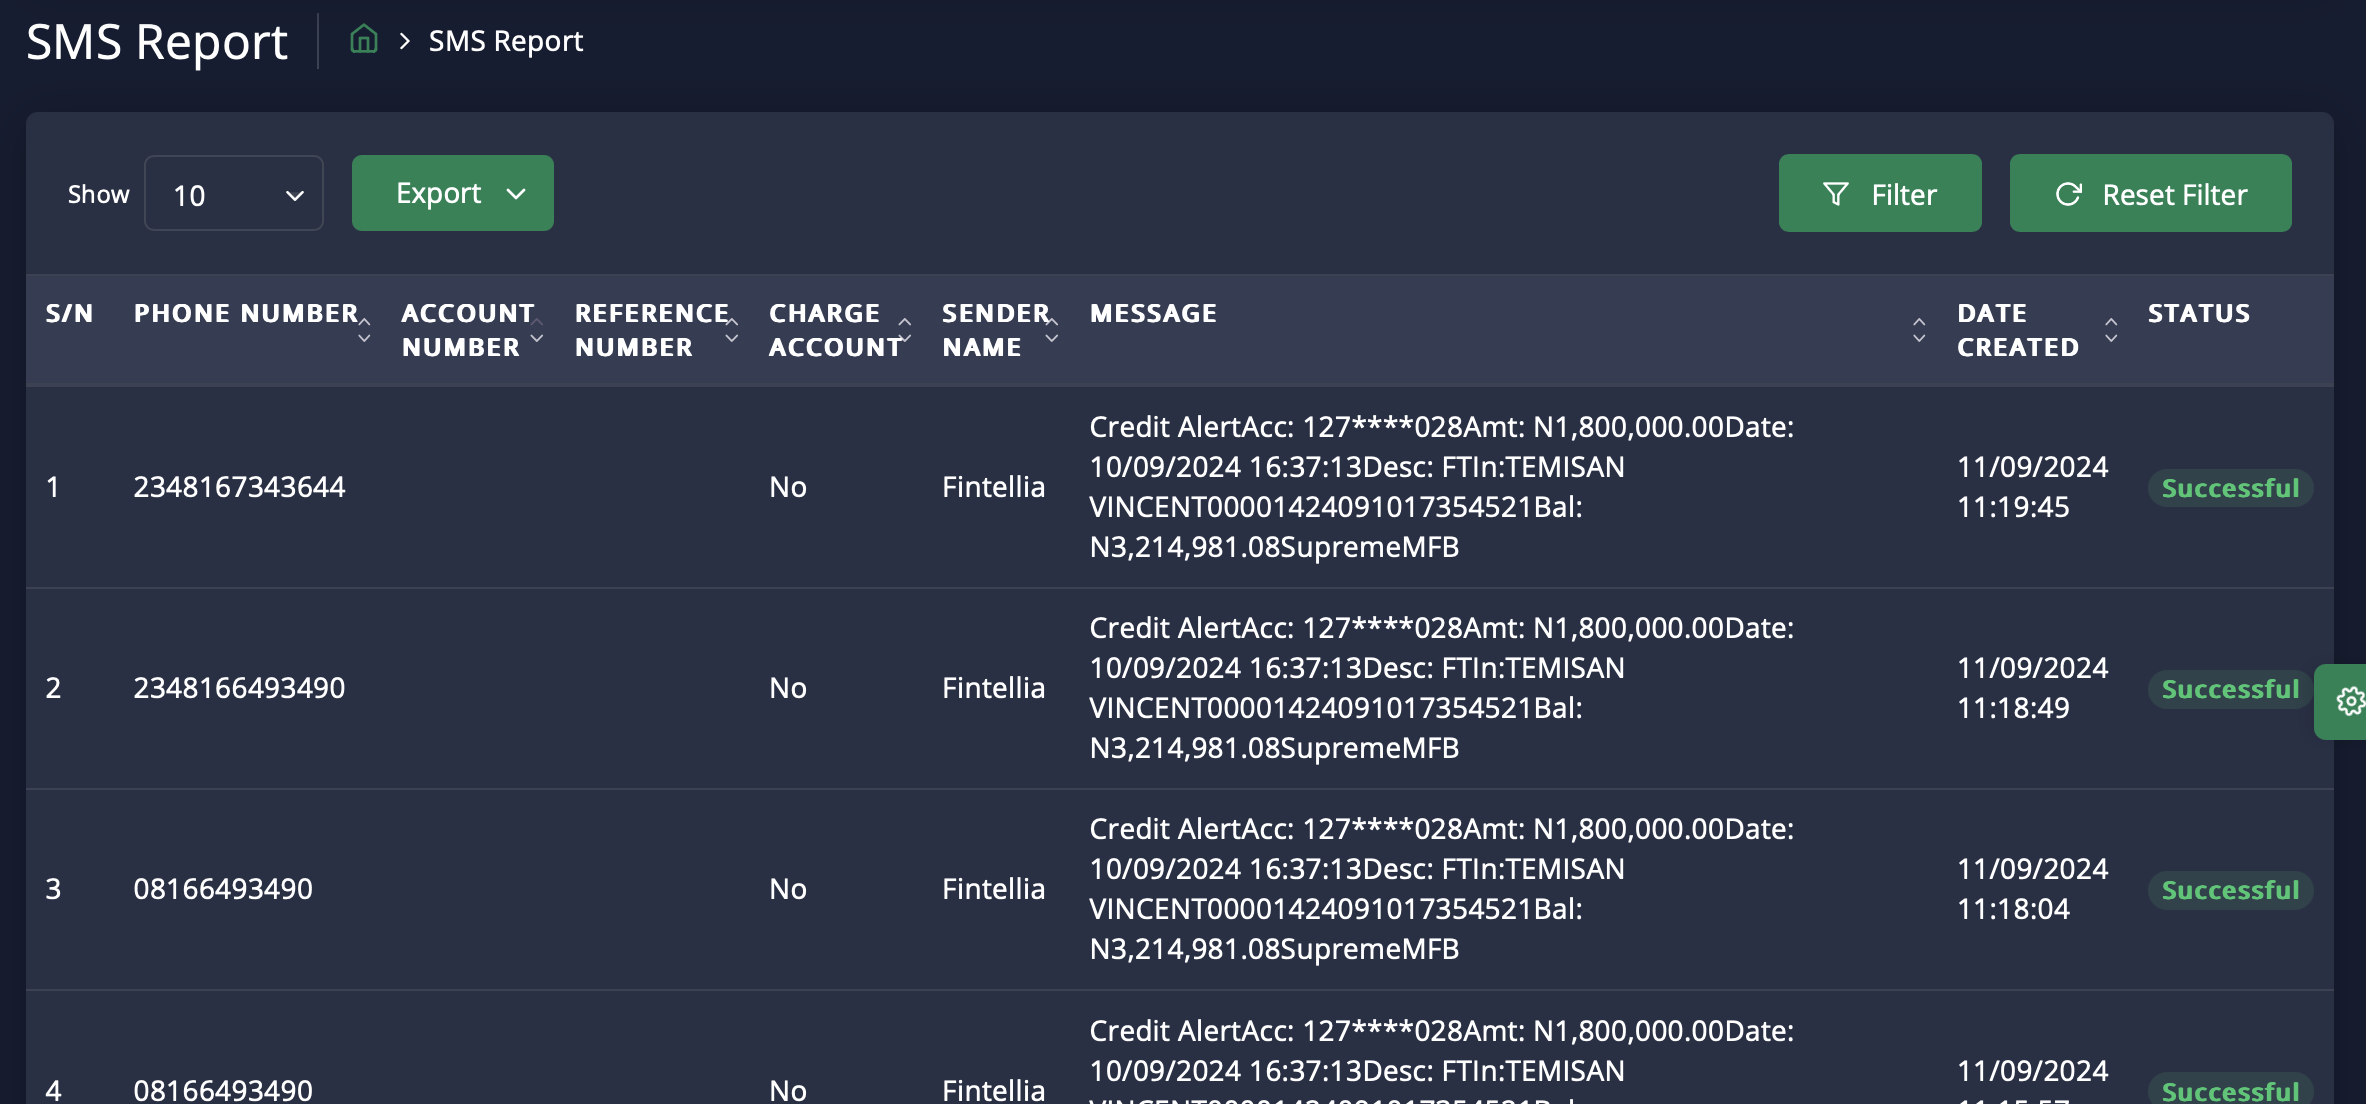The width and height of the screenshot is (2366, 1104).
Task: Click the Reset Filter button
Action: pyautogui.click(x=2150, y=194)
